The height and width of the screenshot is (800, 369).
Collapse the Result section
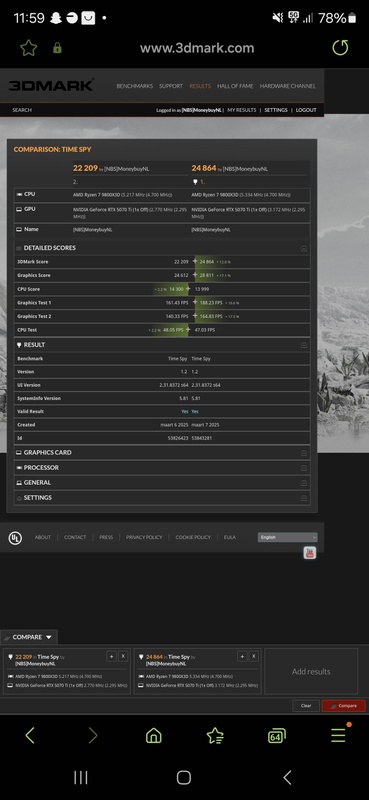tap(304, 345)
